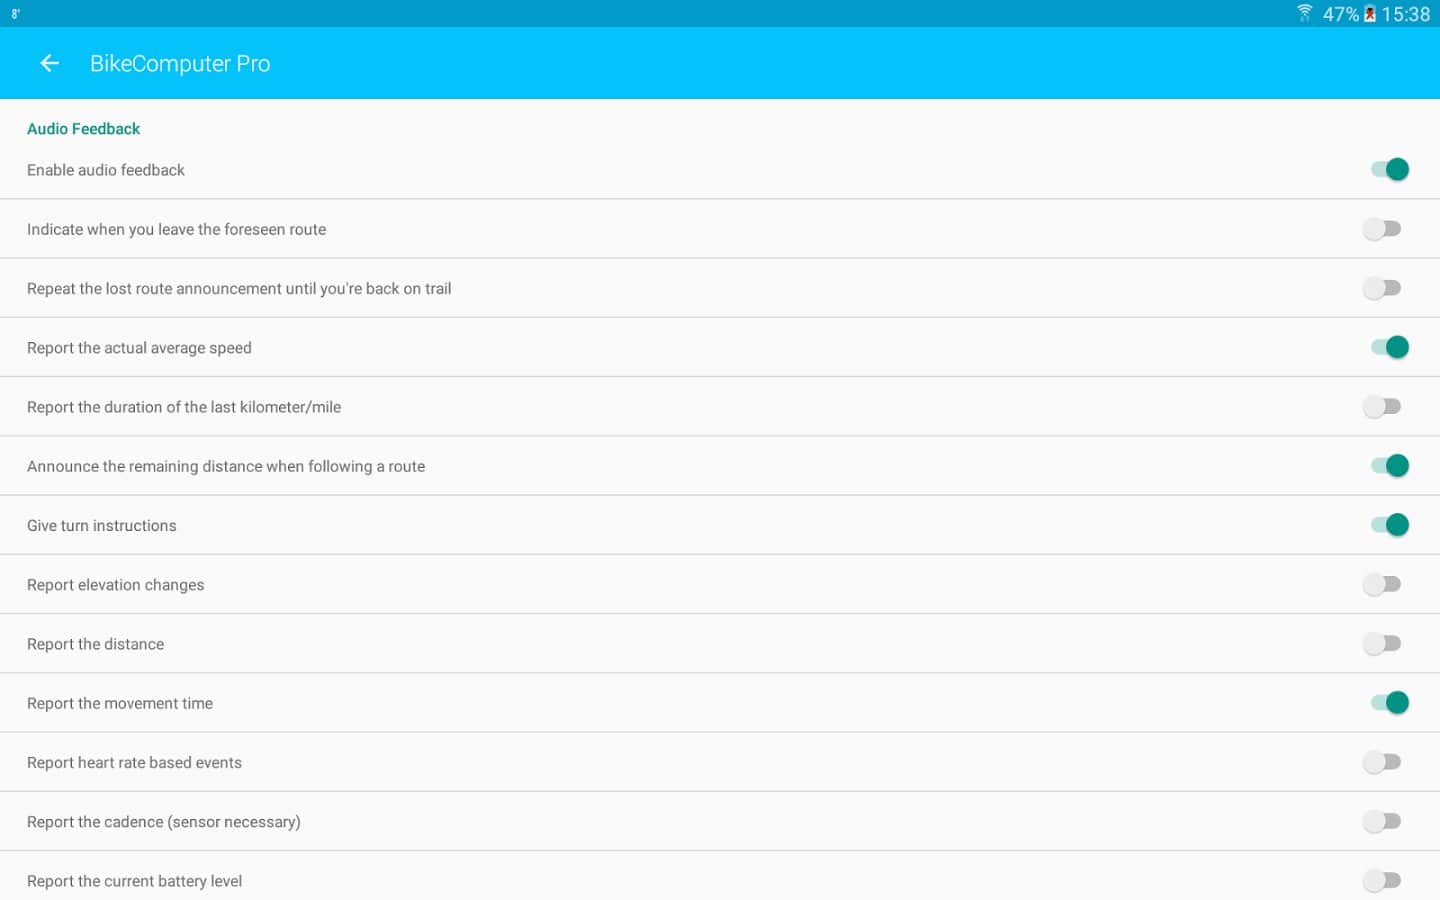The height and width of the screenshot is (900, 1440).
Task: Turn off actual average speed reporting
Action: 1388,347
